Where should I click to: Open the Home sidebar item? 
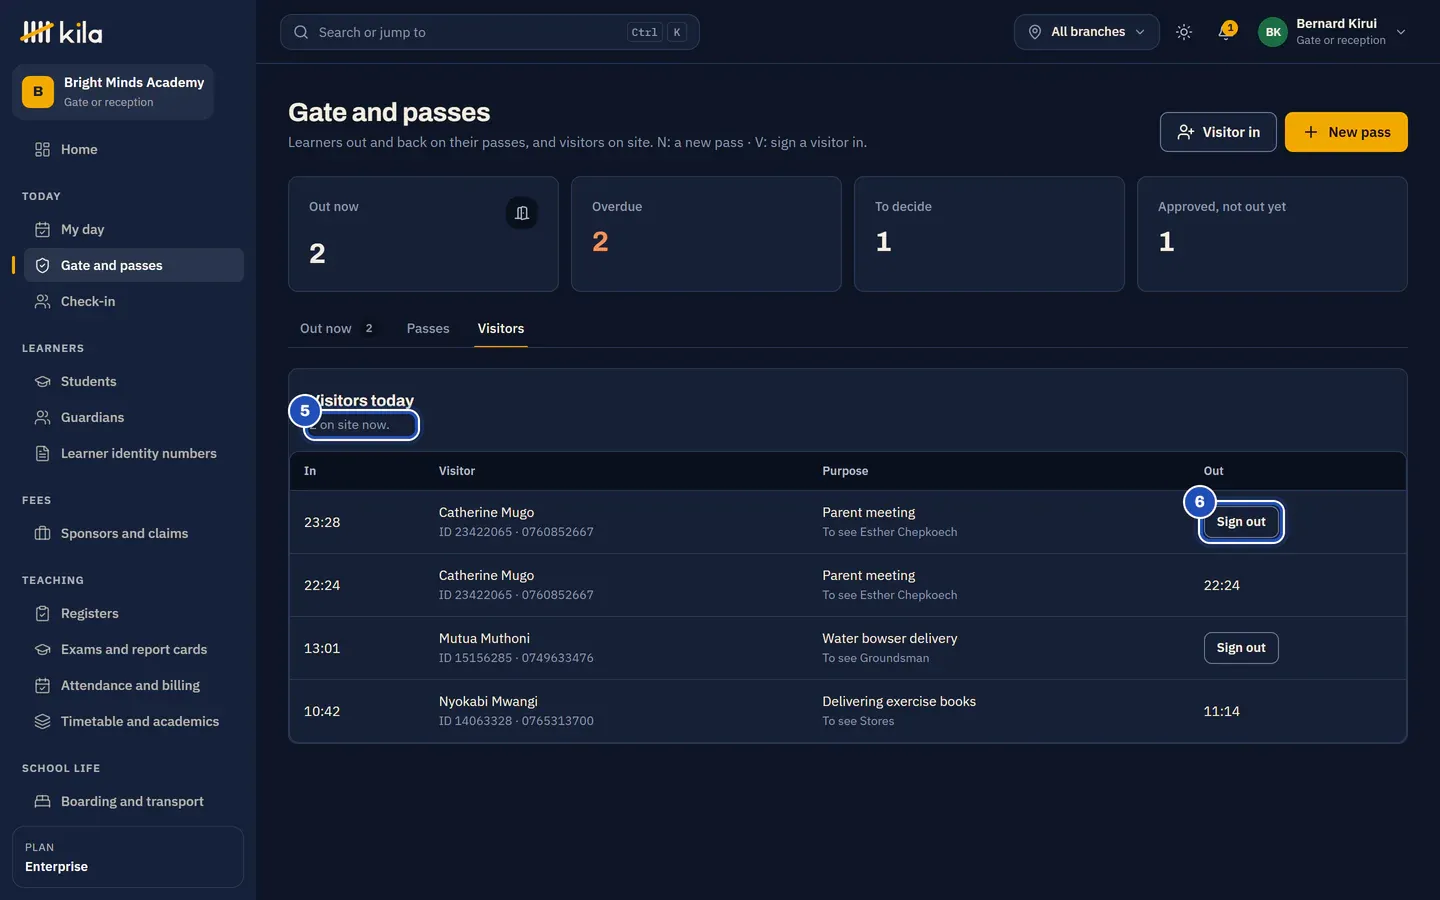pyautogui.click(x=134, y=149)
